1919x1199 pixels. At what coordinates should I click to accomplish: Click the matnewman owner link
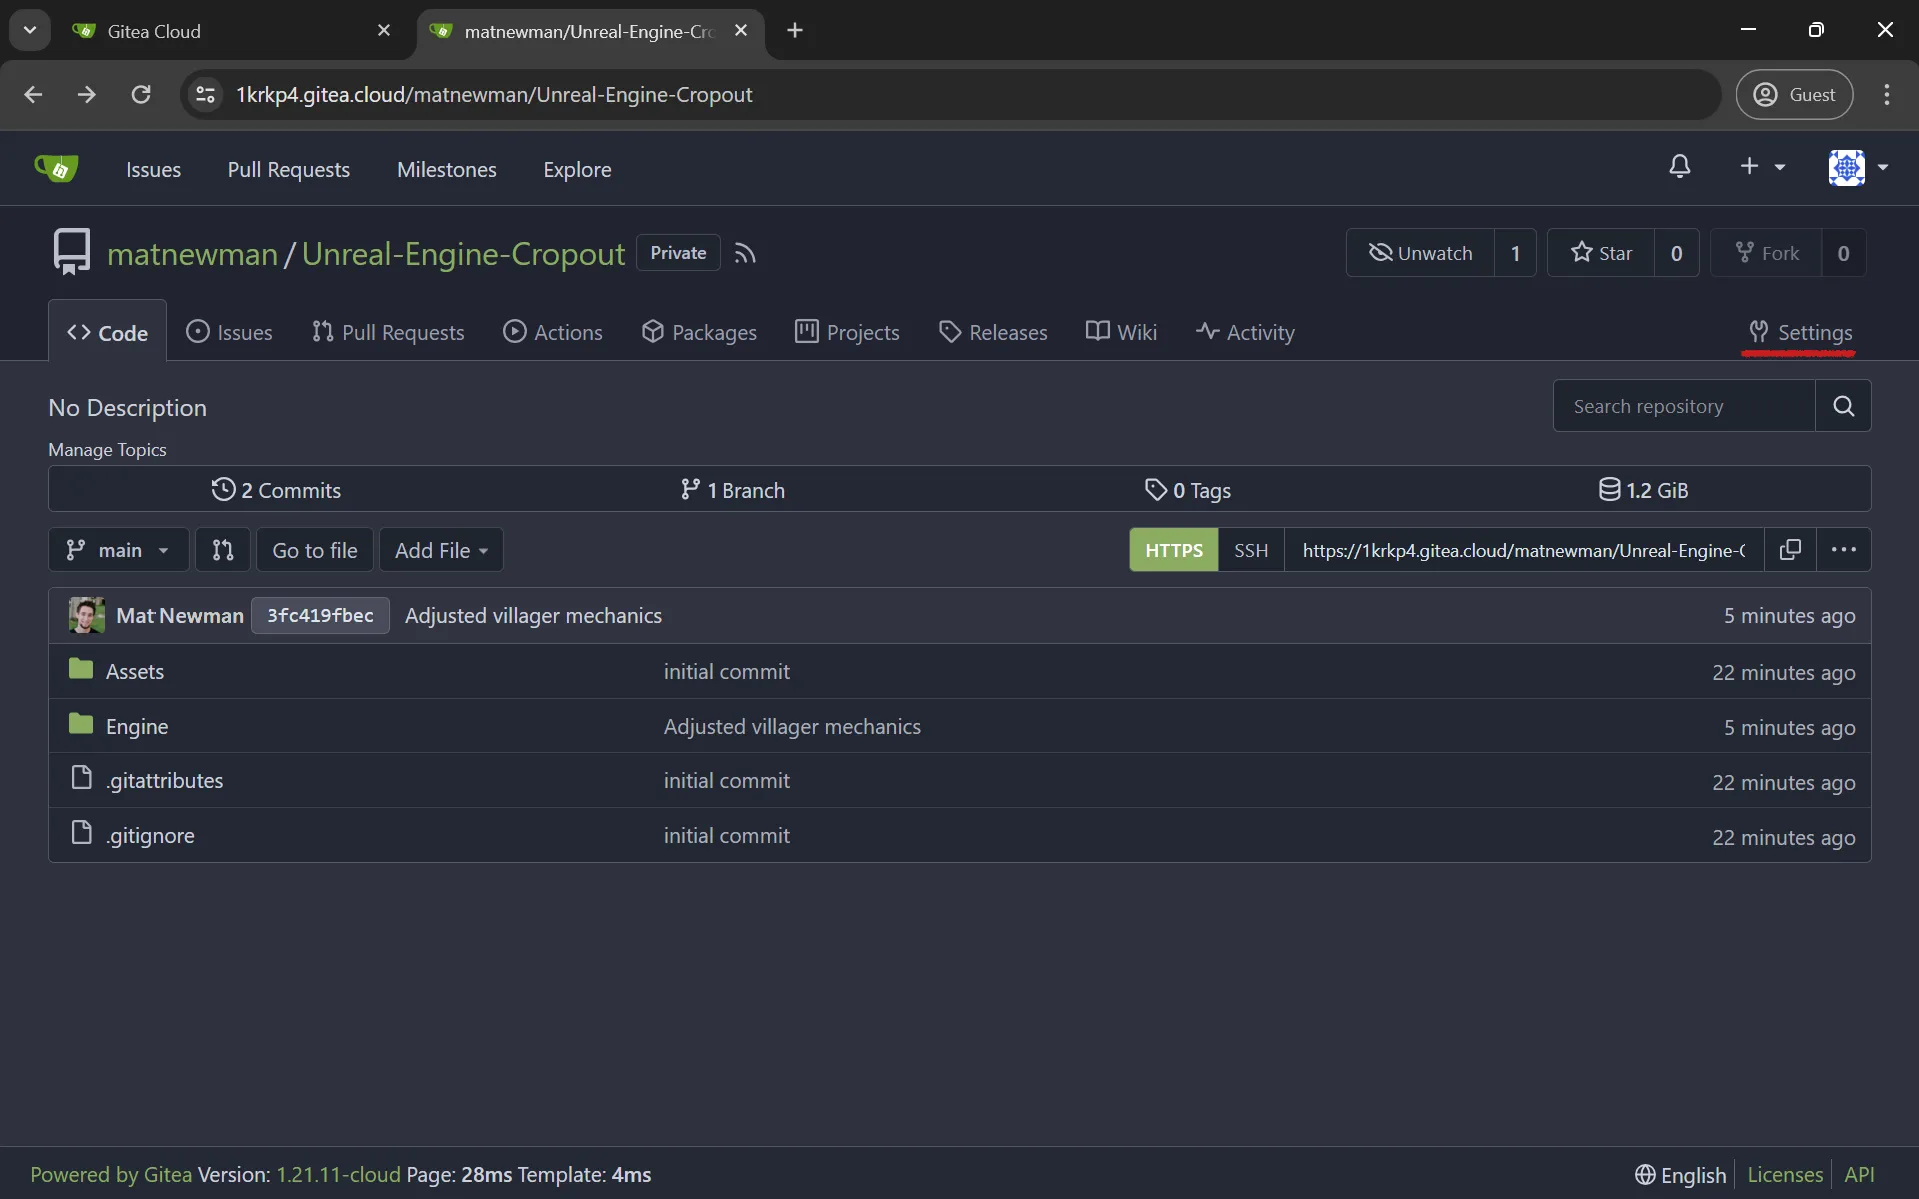pyautogui.click(x=192, y=254)
